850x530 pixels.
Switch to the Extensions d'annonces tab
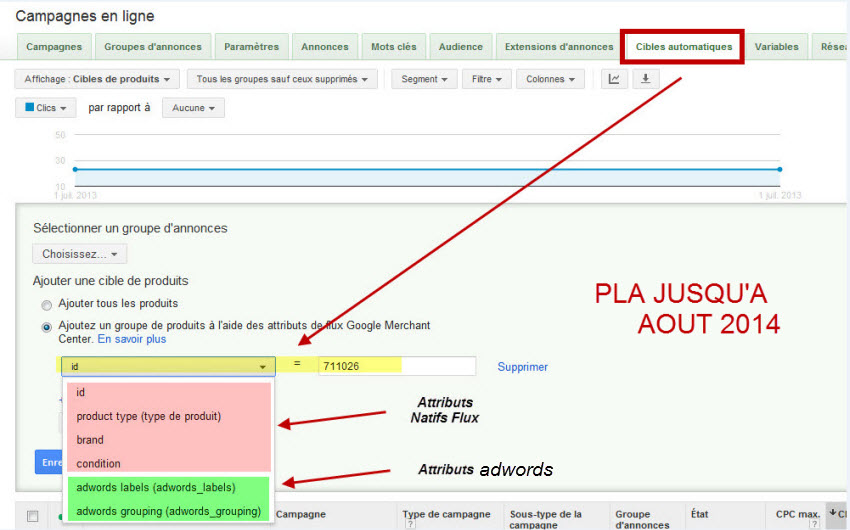[559, 47]
